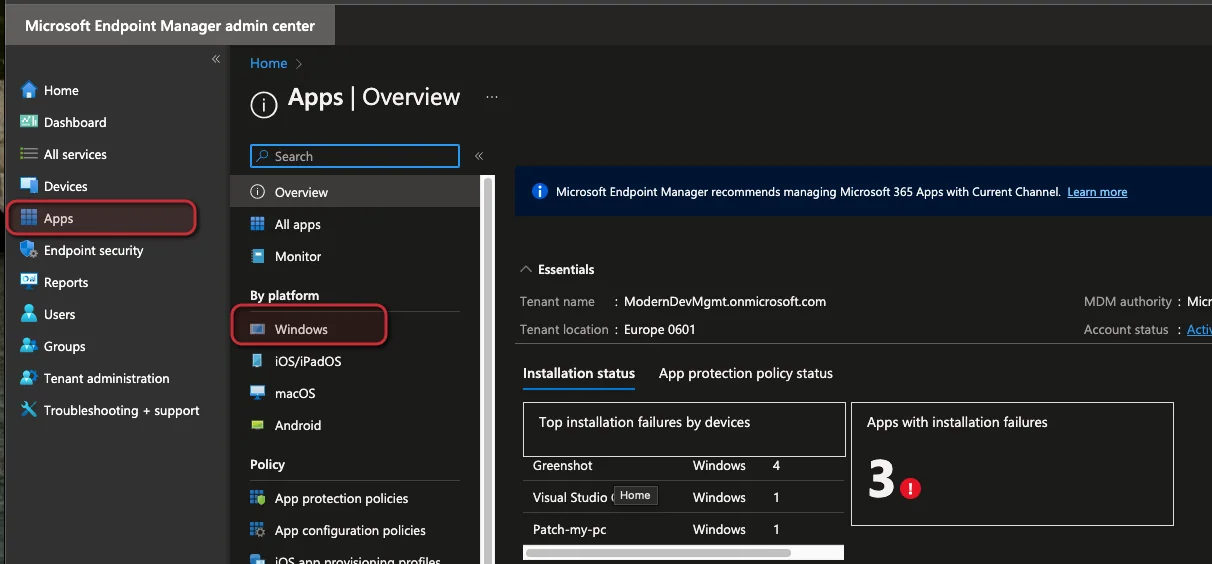Collapse the Essentials section
The image size is (1212, 564).
526,269
